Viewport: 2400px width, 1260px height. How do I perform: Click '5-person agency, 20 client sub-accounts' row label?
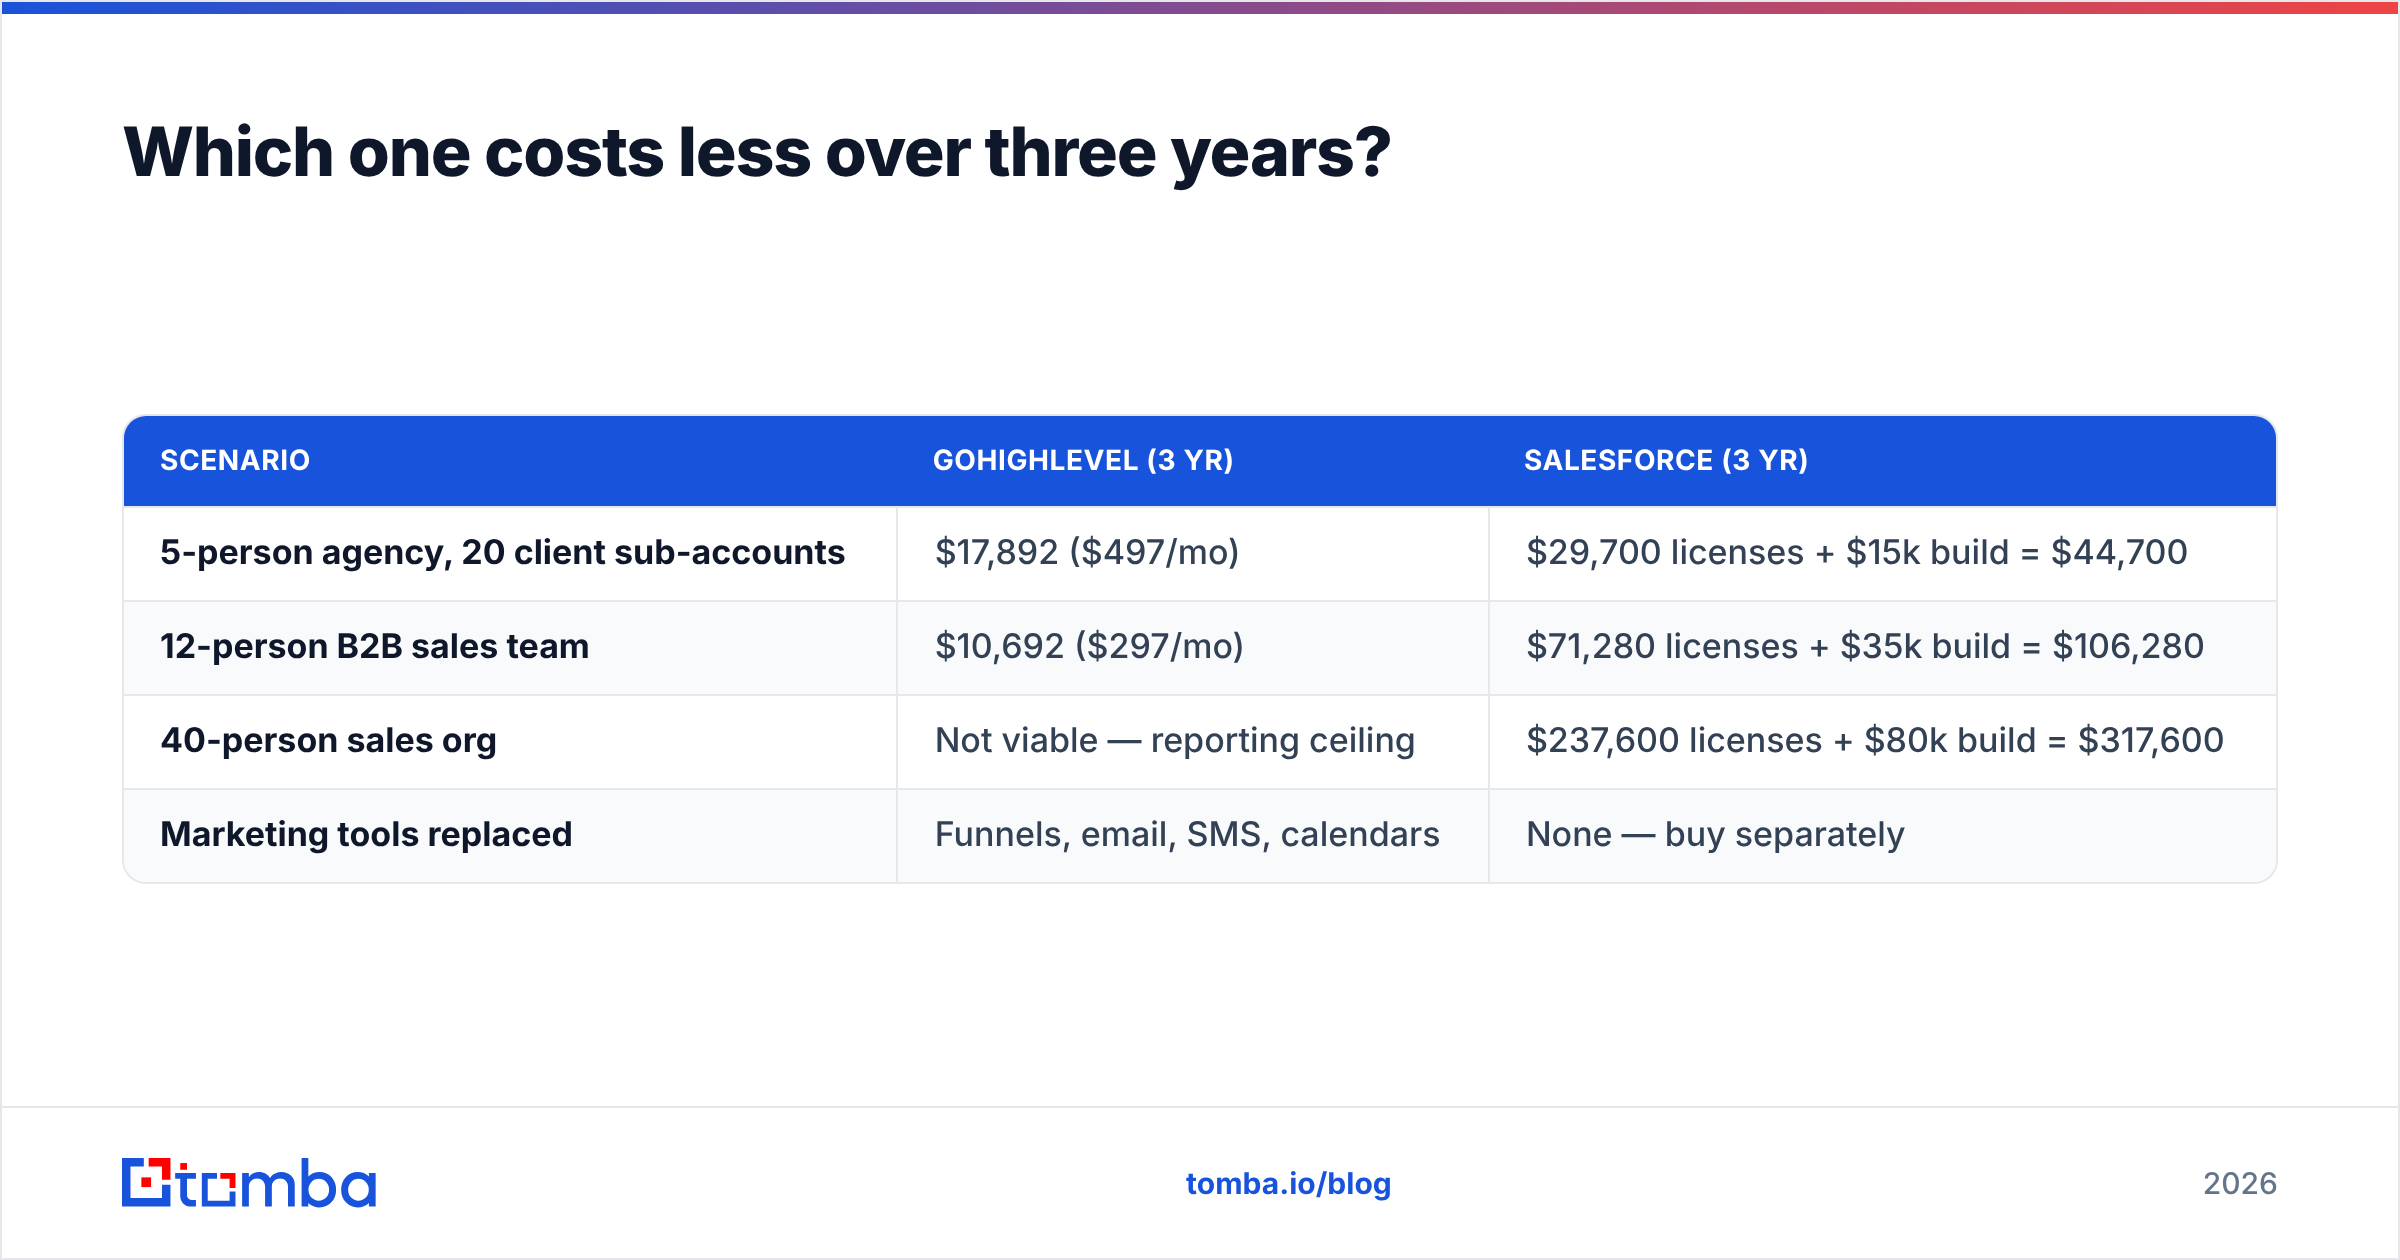pos(503,553)
